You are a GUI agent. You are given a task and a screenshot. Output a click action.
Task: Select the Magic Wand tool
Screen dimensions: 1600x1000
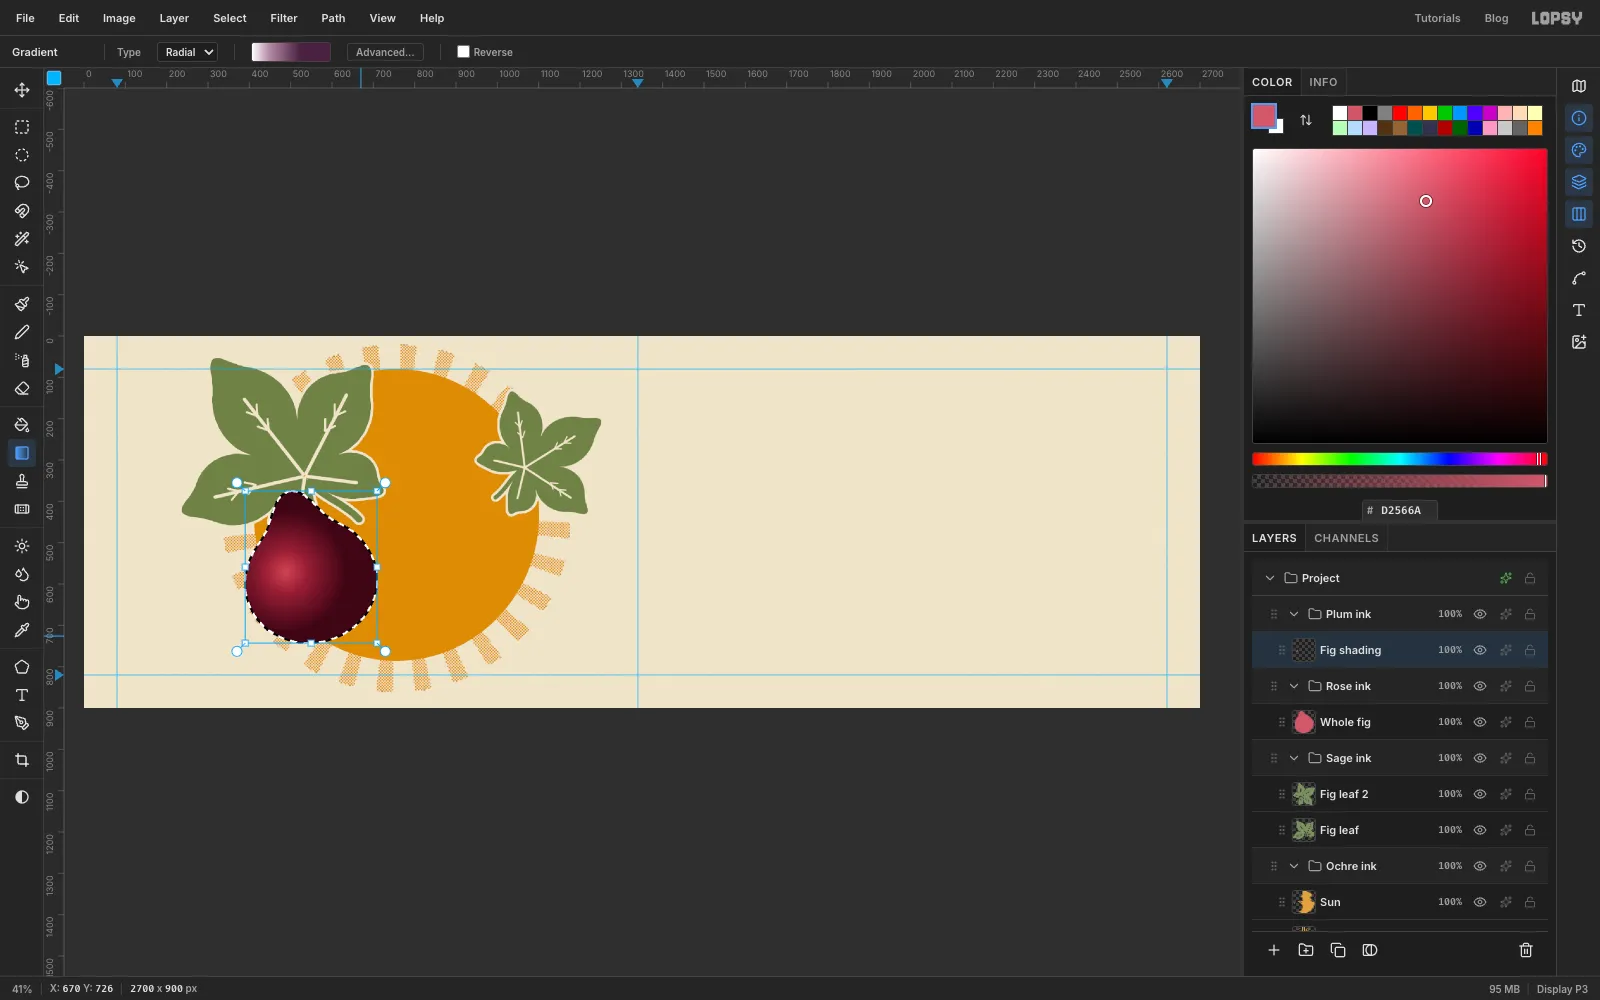tap(22, 239)
